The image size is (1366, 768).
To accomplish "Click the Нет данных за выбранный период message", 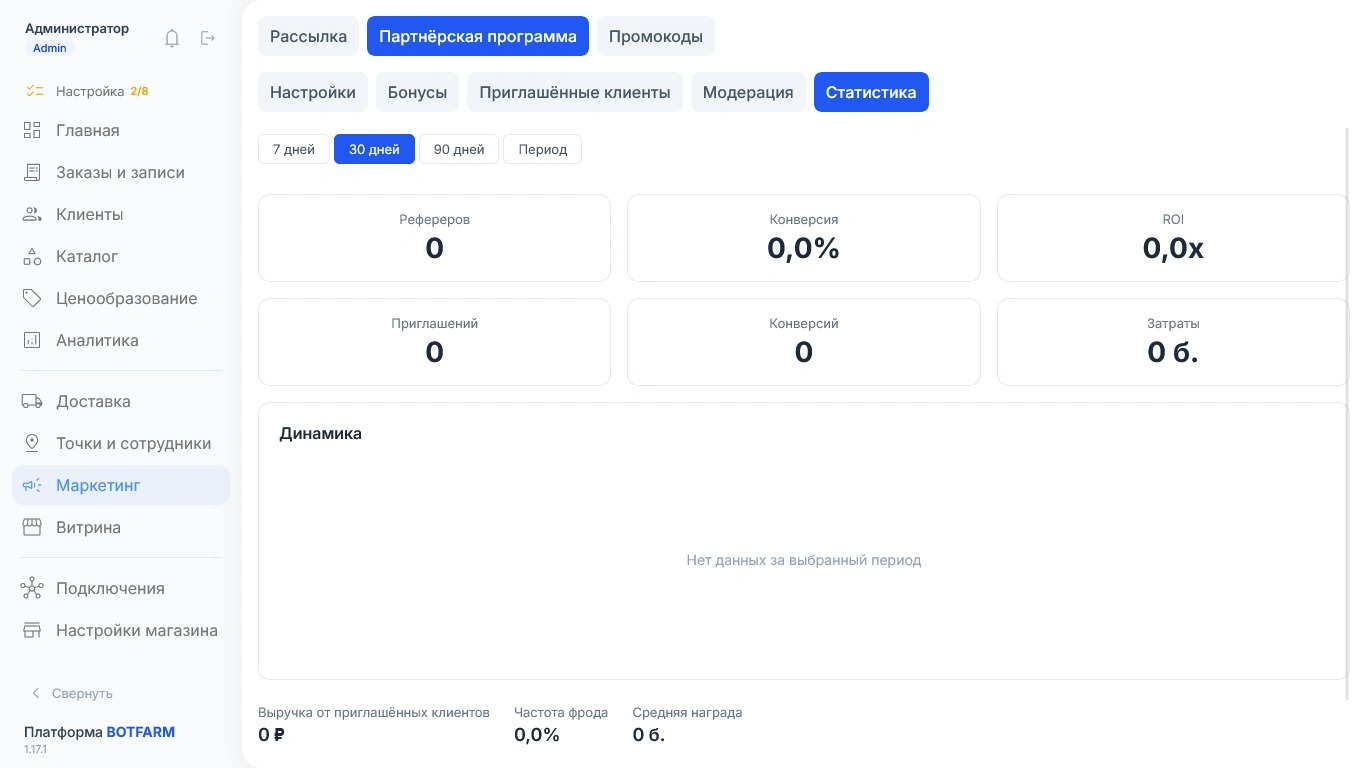I will pyautogui.click(x=804, y=560).
